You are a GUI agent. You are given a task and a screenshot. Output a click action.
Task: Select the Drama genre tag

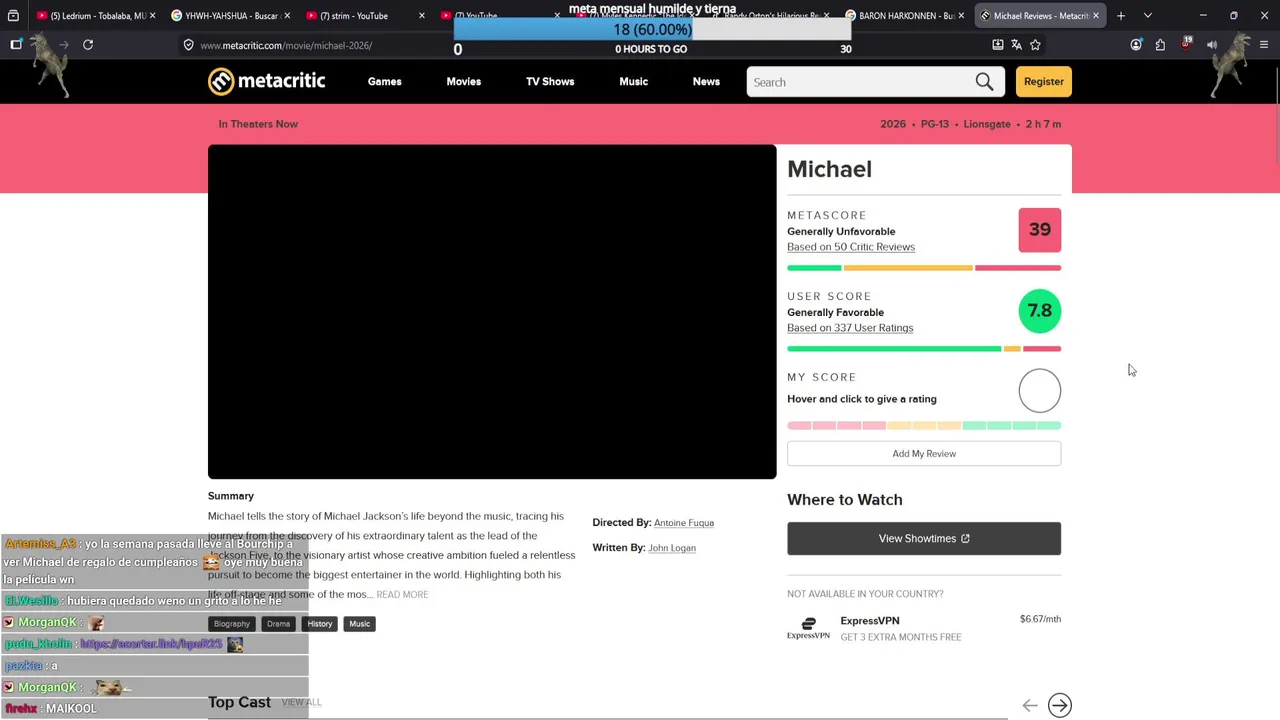point(278,624)
